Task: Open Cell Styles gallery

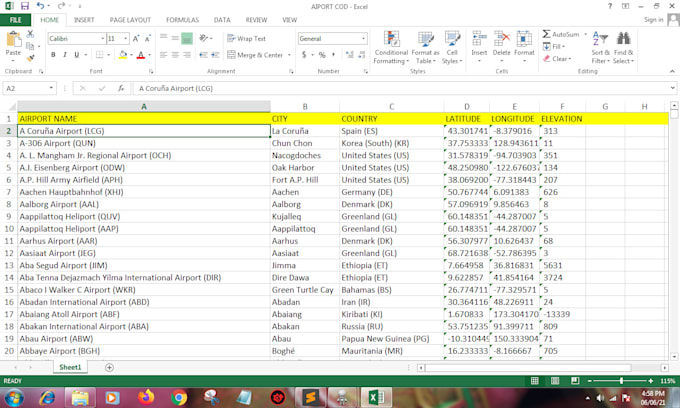Action: pyautogui.click(x=452, y=48)
